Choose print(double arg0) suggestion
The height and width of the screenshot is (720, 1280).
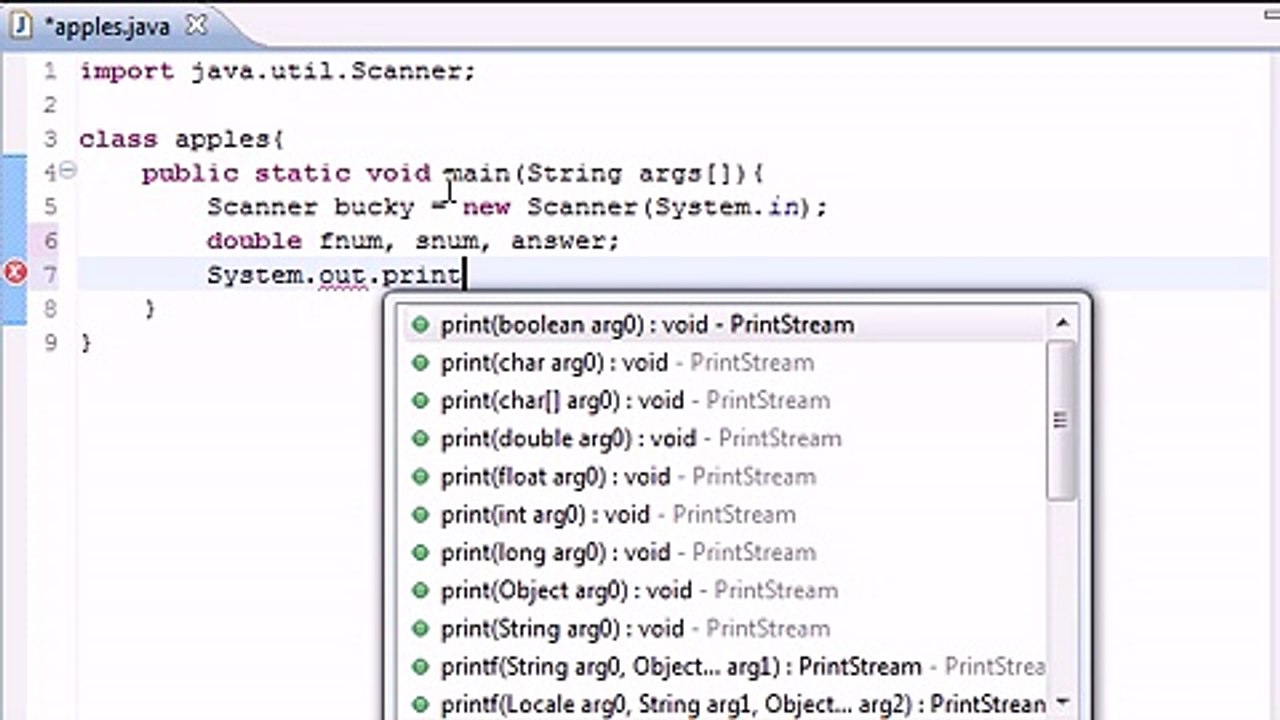click(x=724, y=439)
